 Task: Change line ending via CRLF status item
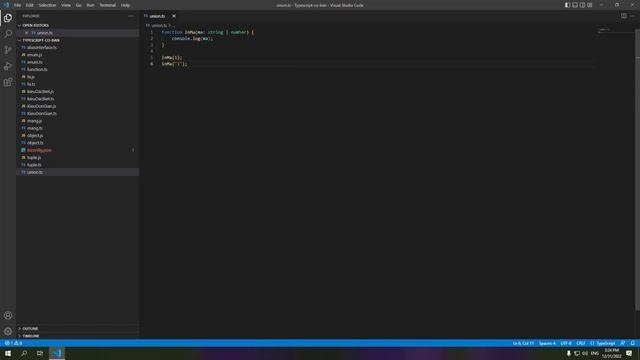point(580,343)
